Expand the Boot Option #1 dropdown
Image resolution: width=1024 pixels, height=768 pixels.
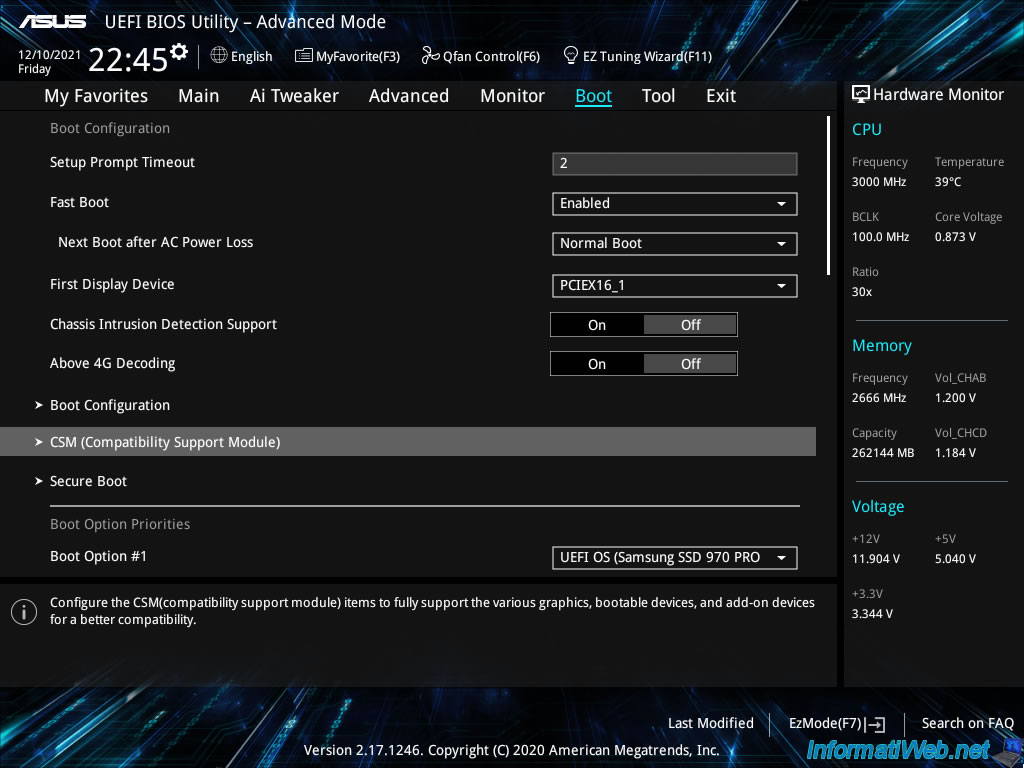pos(674,558)
